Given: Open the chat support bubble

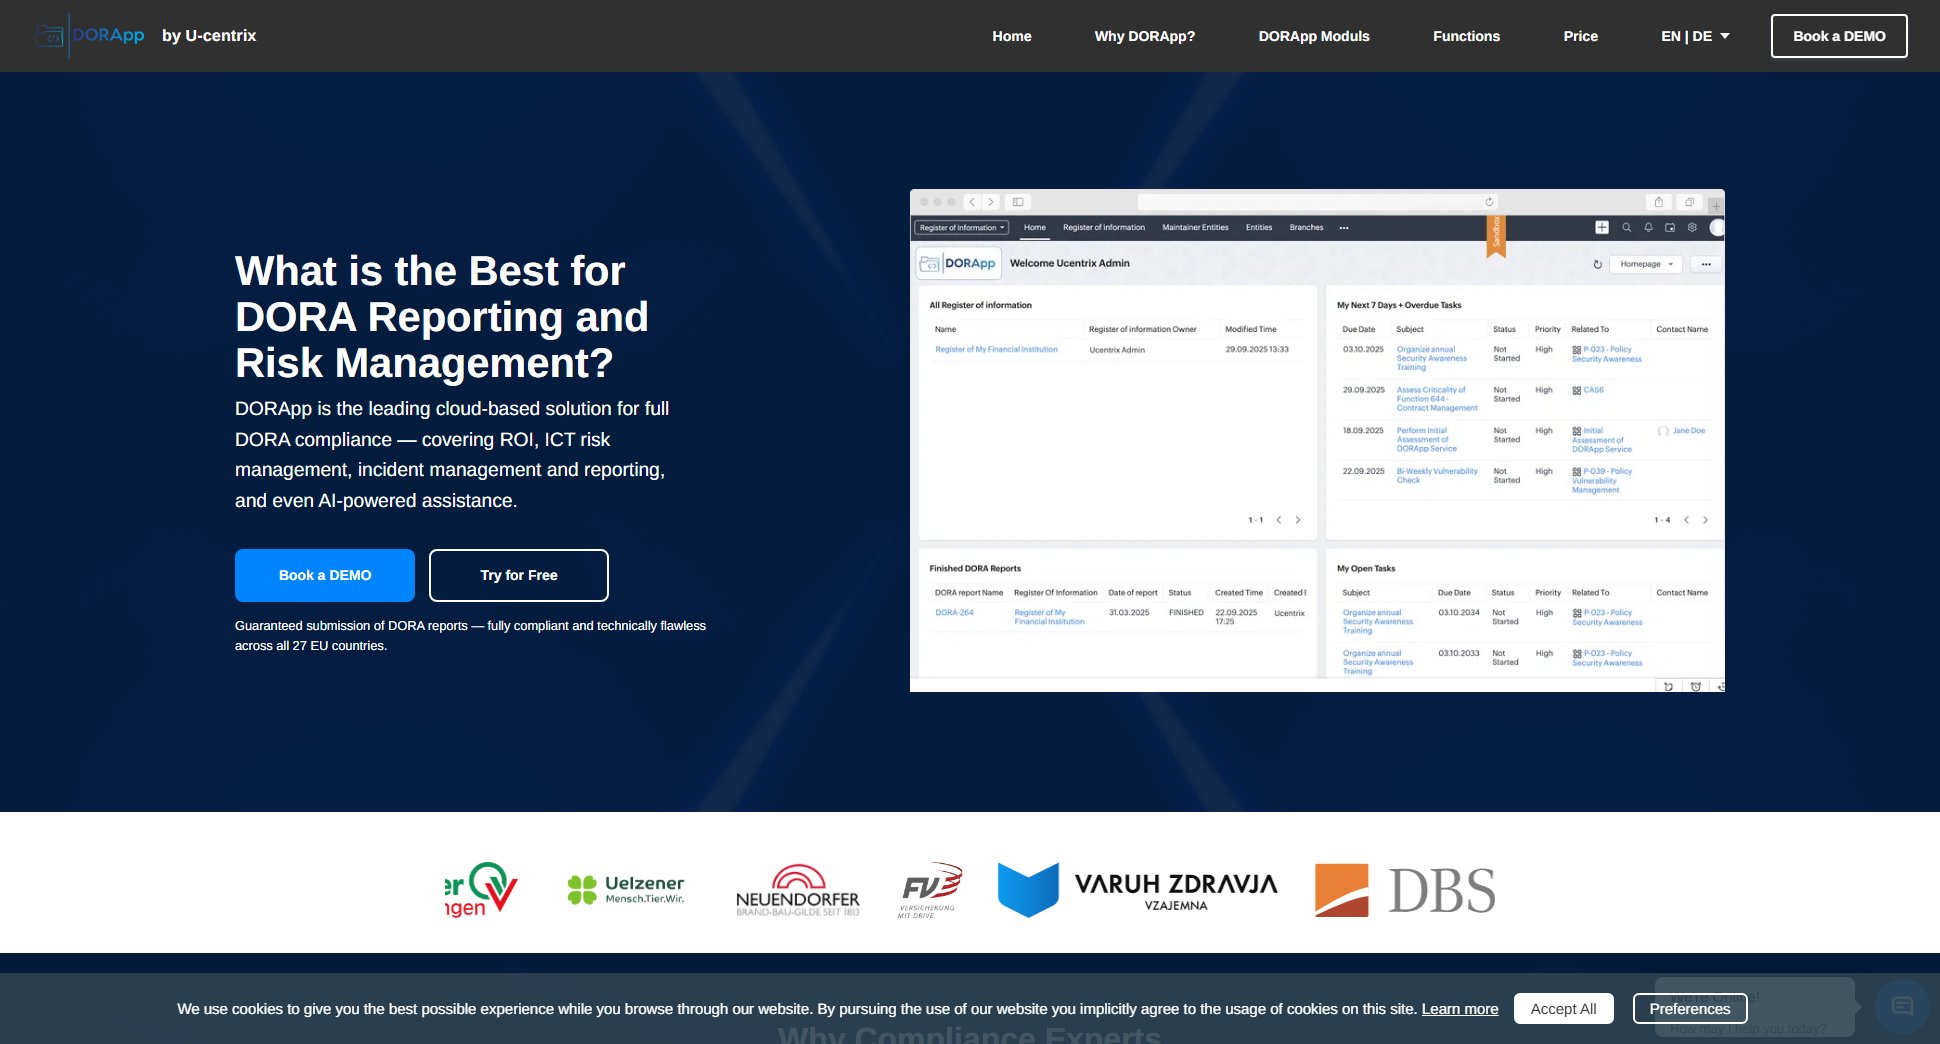Looking at the screenshot, I should [1903, 1007].
